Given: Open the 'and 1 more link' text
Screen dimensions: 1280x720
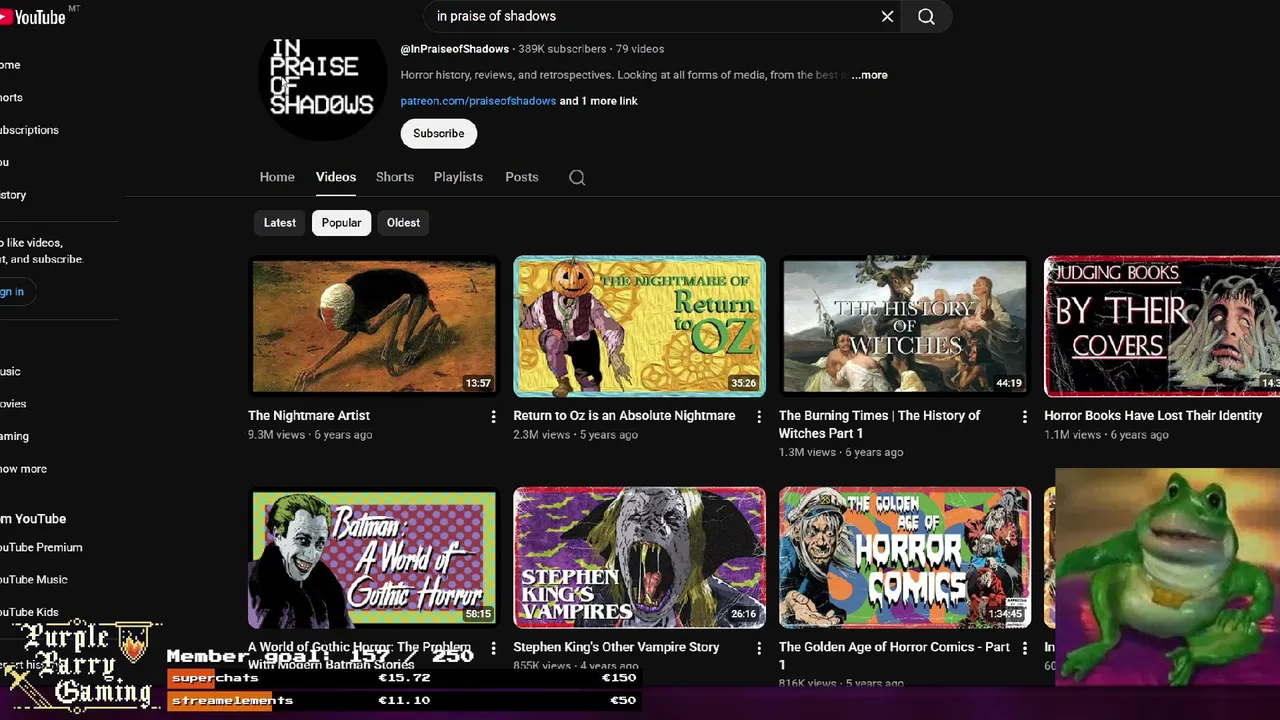Looking at the screenshot, I should [598, 101].
